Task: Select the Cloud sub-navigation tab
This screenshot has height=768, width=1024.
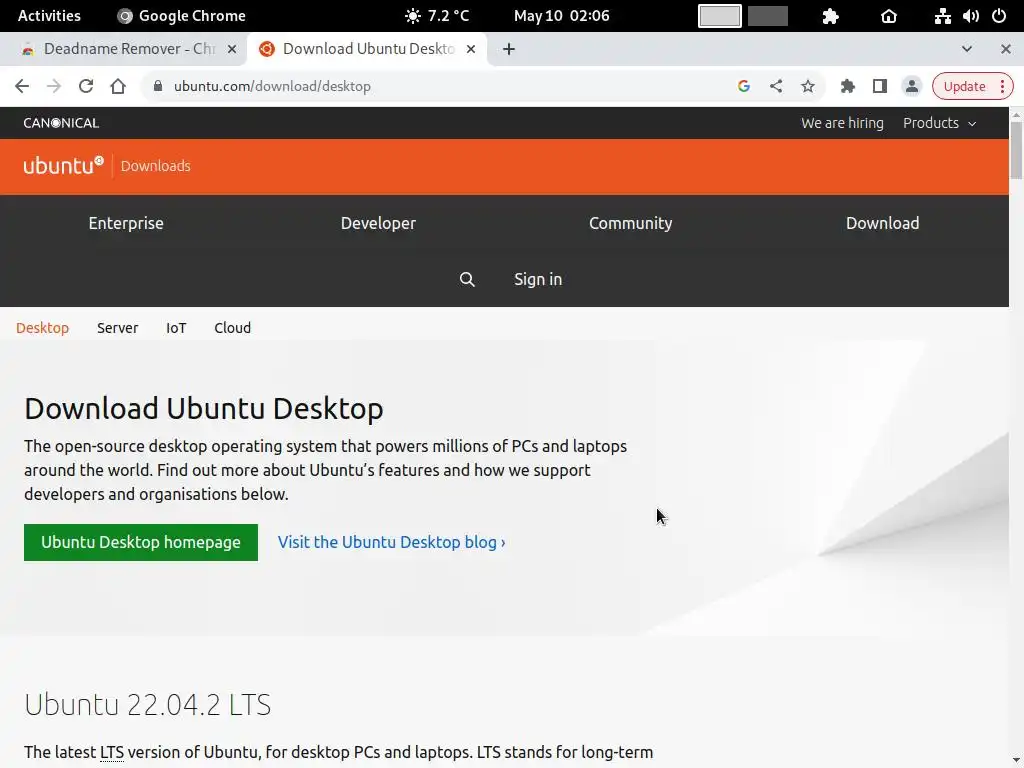Action: click(232, 328)
